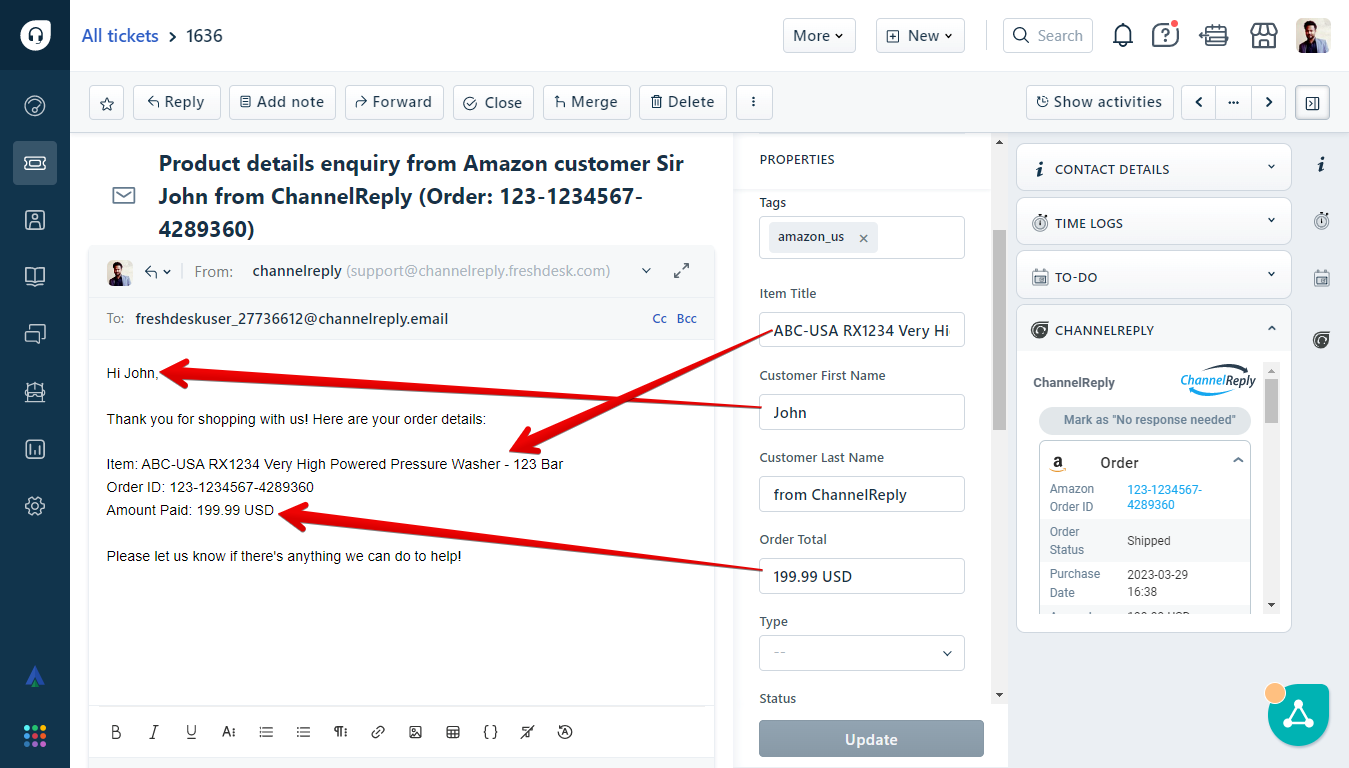Open the text size and color option
1349x768 pixels.
tap(228, 732)
